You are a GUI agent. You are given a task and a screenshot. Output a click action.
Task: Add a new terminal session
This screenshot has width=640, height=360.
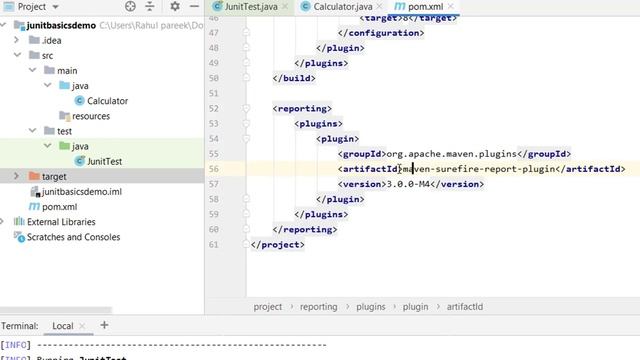tap(104, 325)
